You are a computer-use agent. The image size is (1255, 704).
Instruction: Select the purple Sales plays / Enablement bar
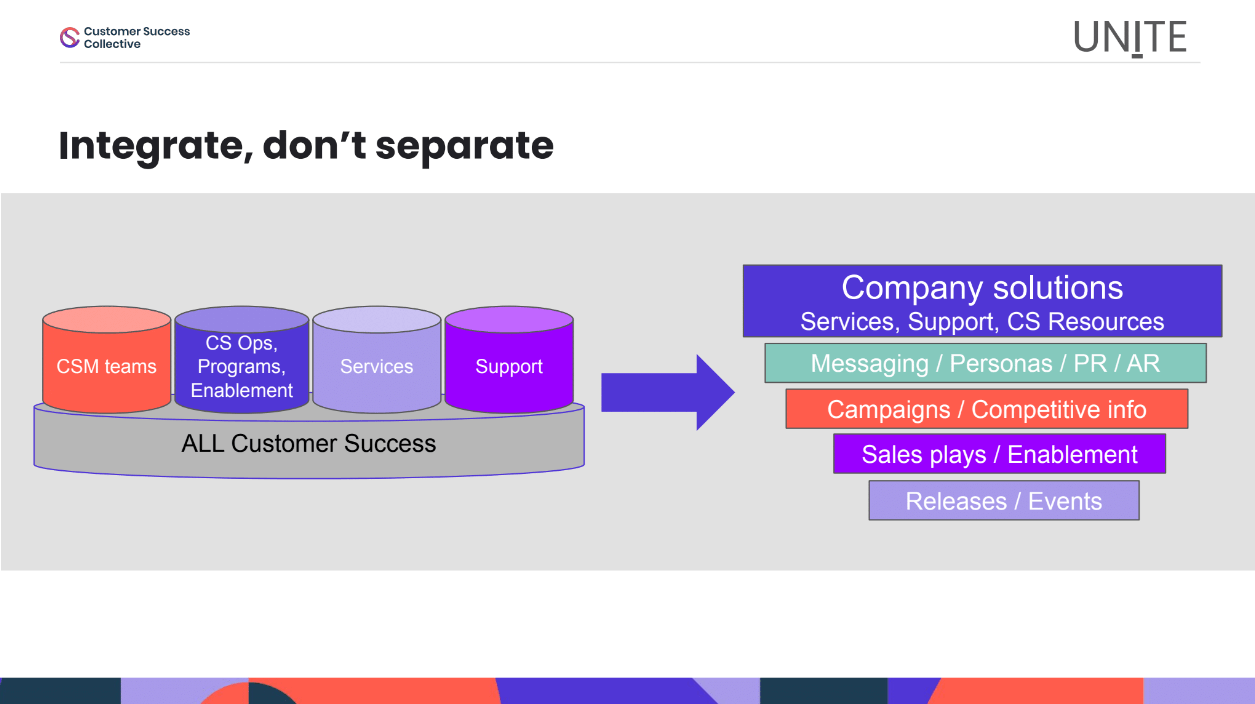point(999,454)
